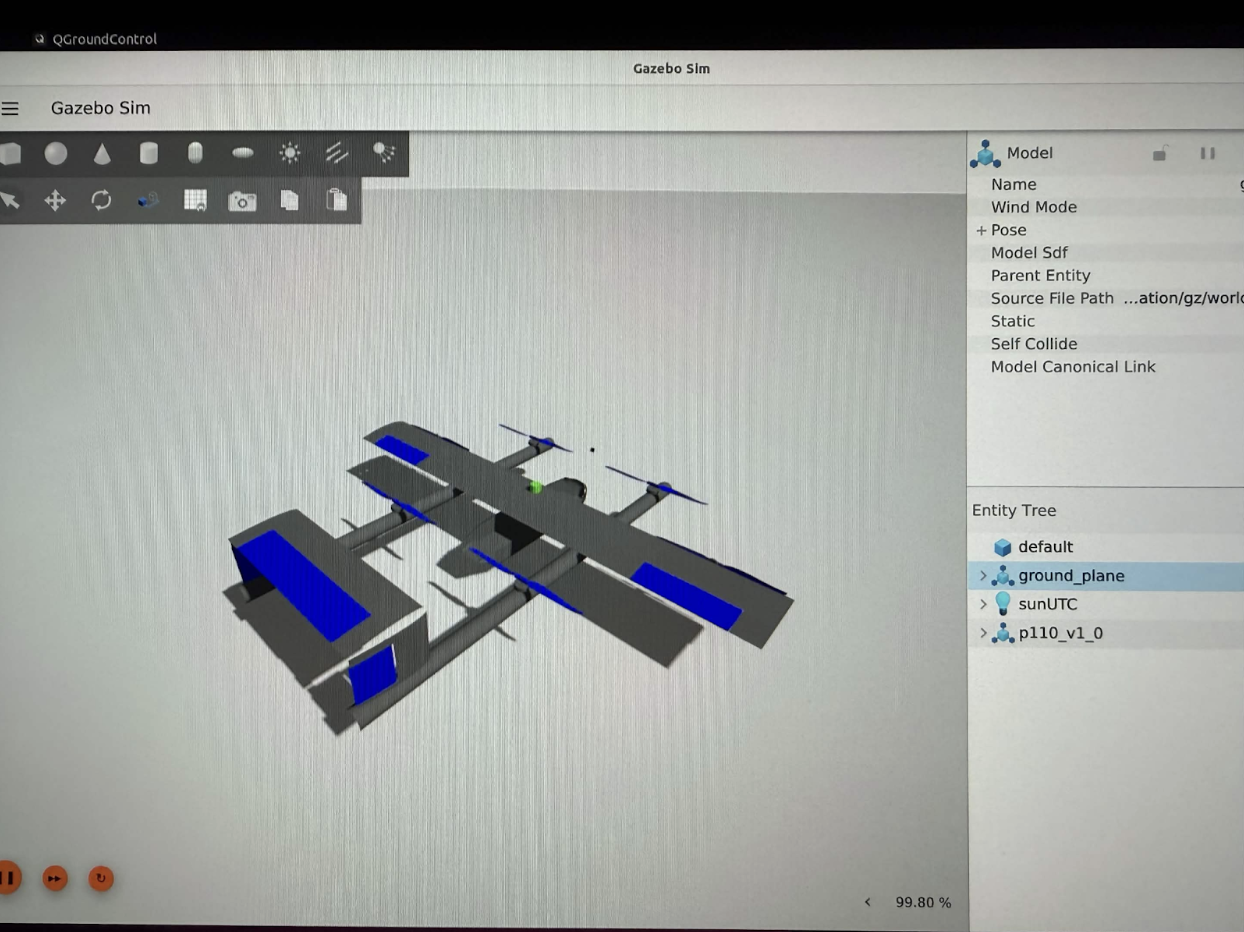This screenshot has height=932, width=1244.
Task: Select ground_plane in Entity Tree
Action: [x=1071, y=576]
